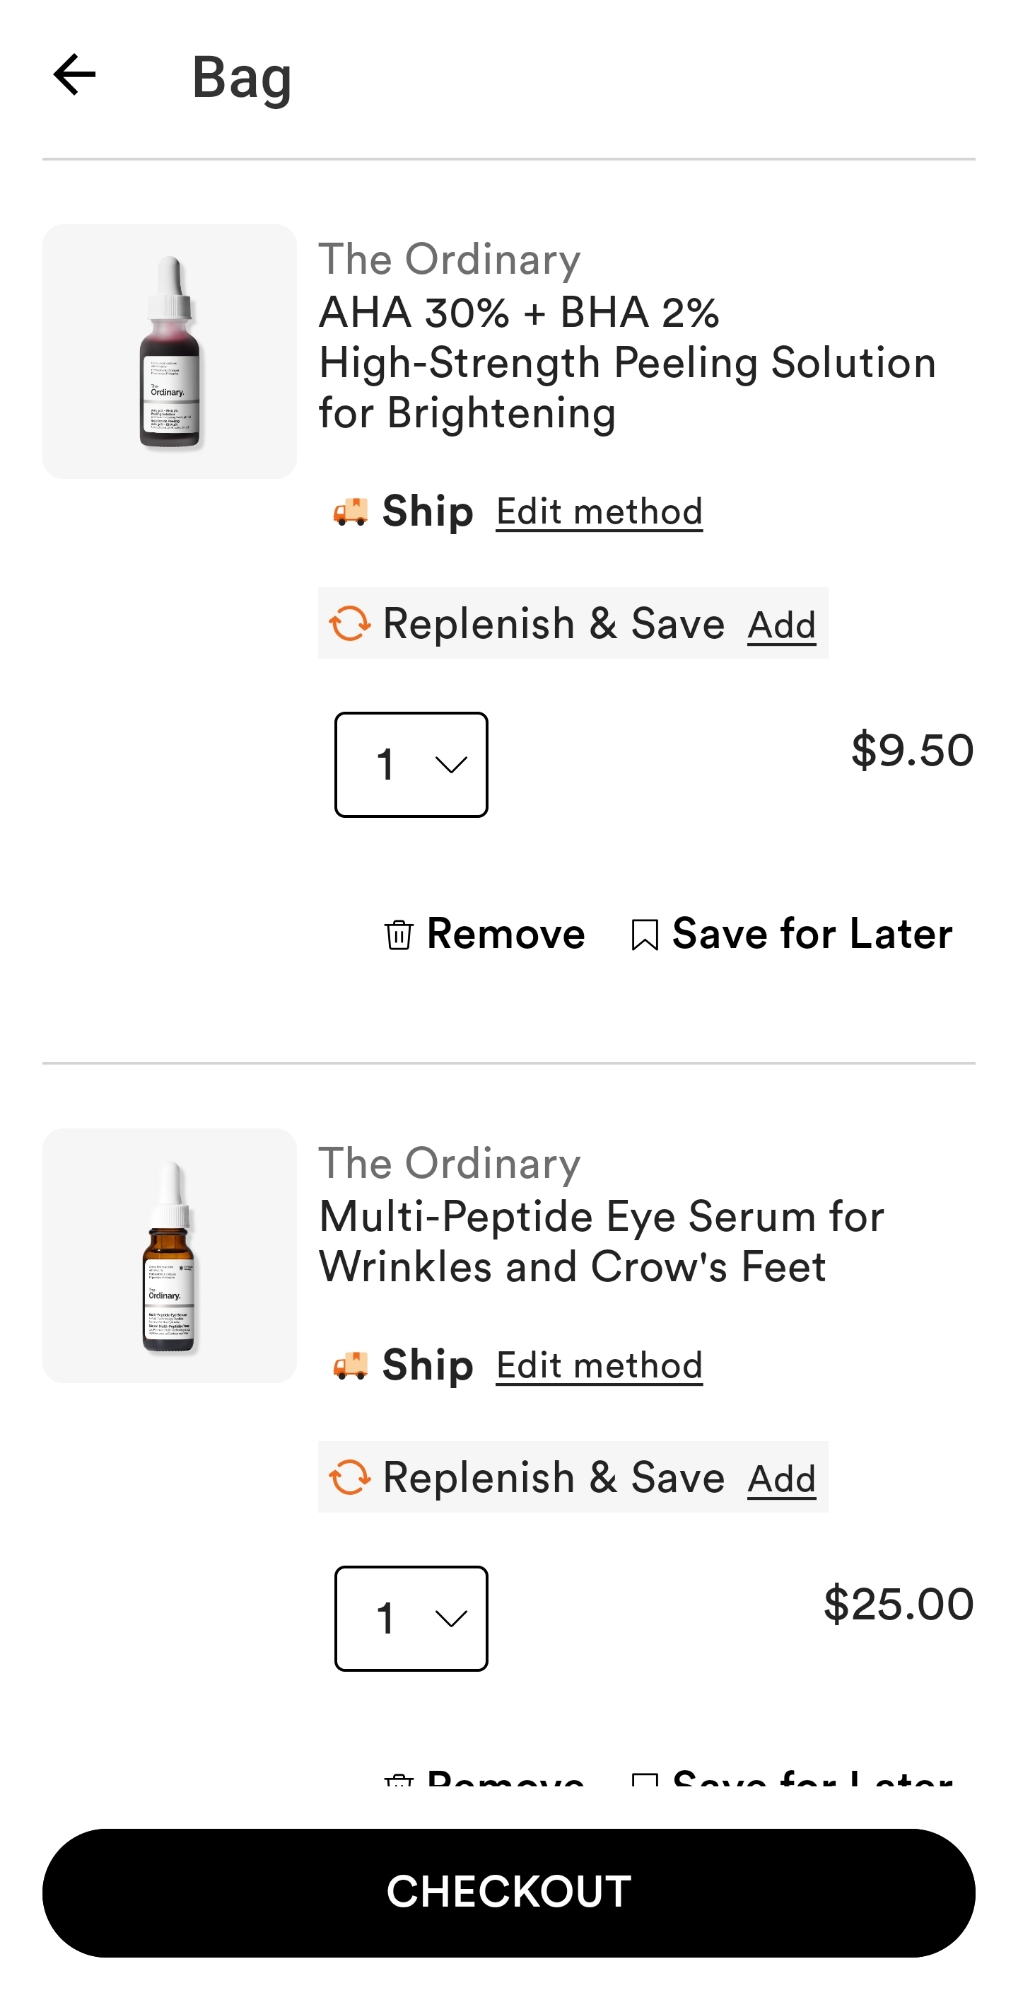Open AHA Peeling Solution product thumbnail
The height and width of the screenshot is (2000, 1018).
pos(170,351)
